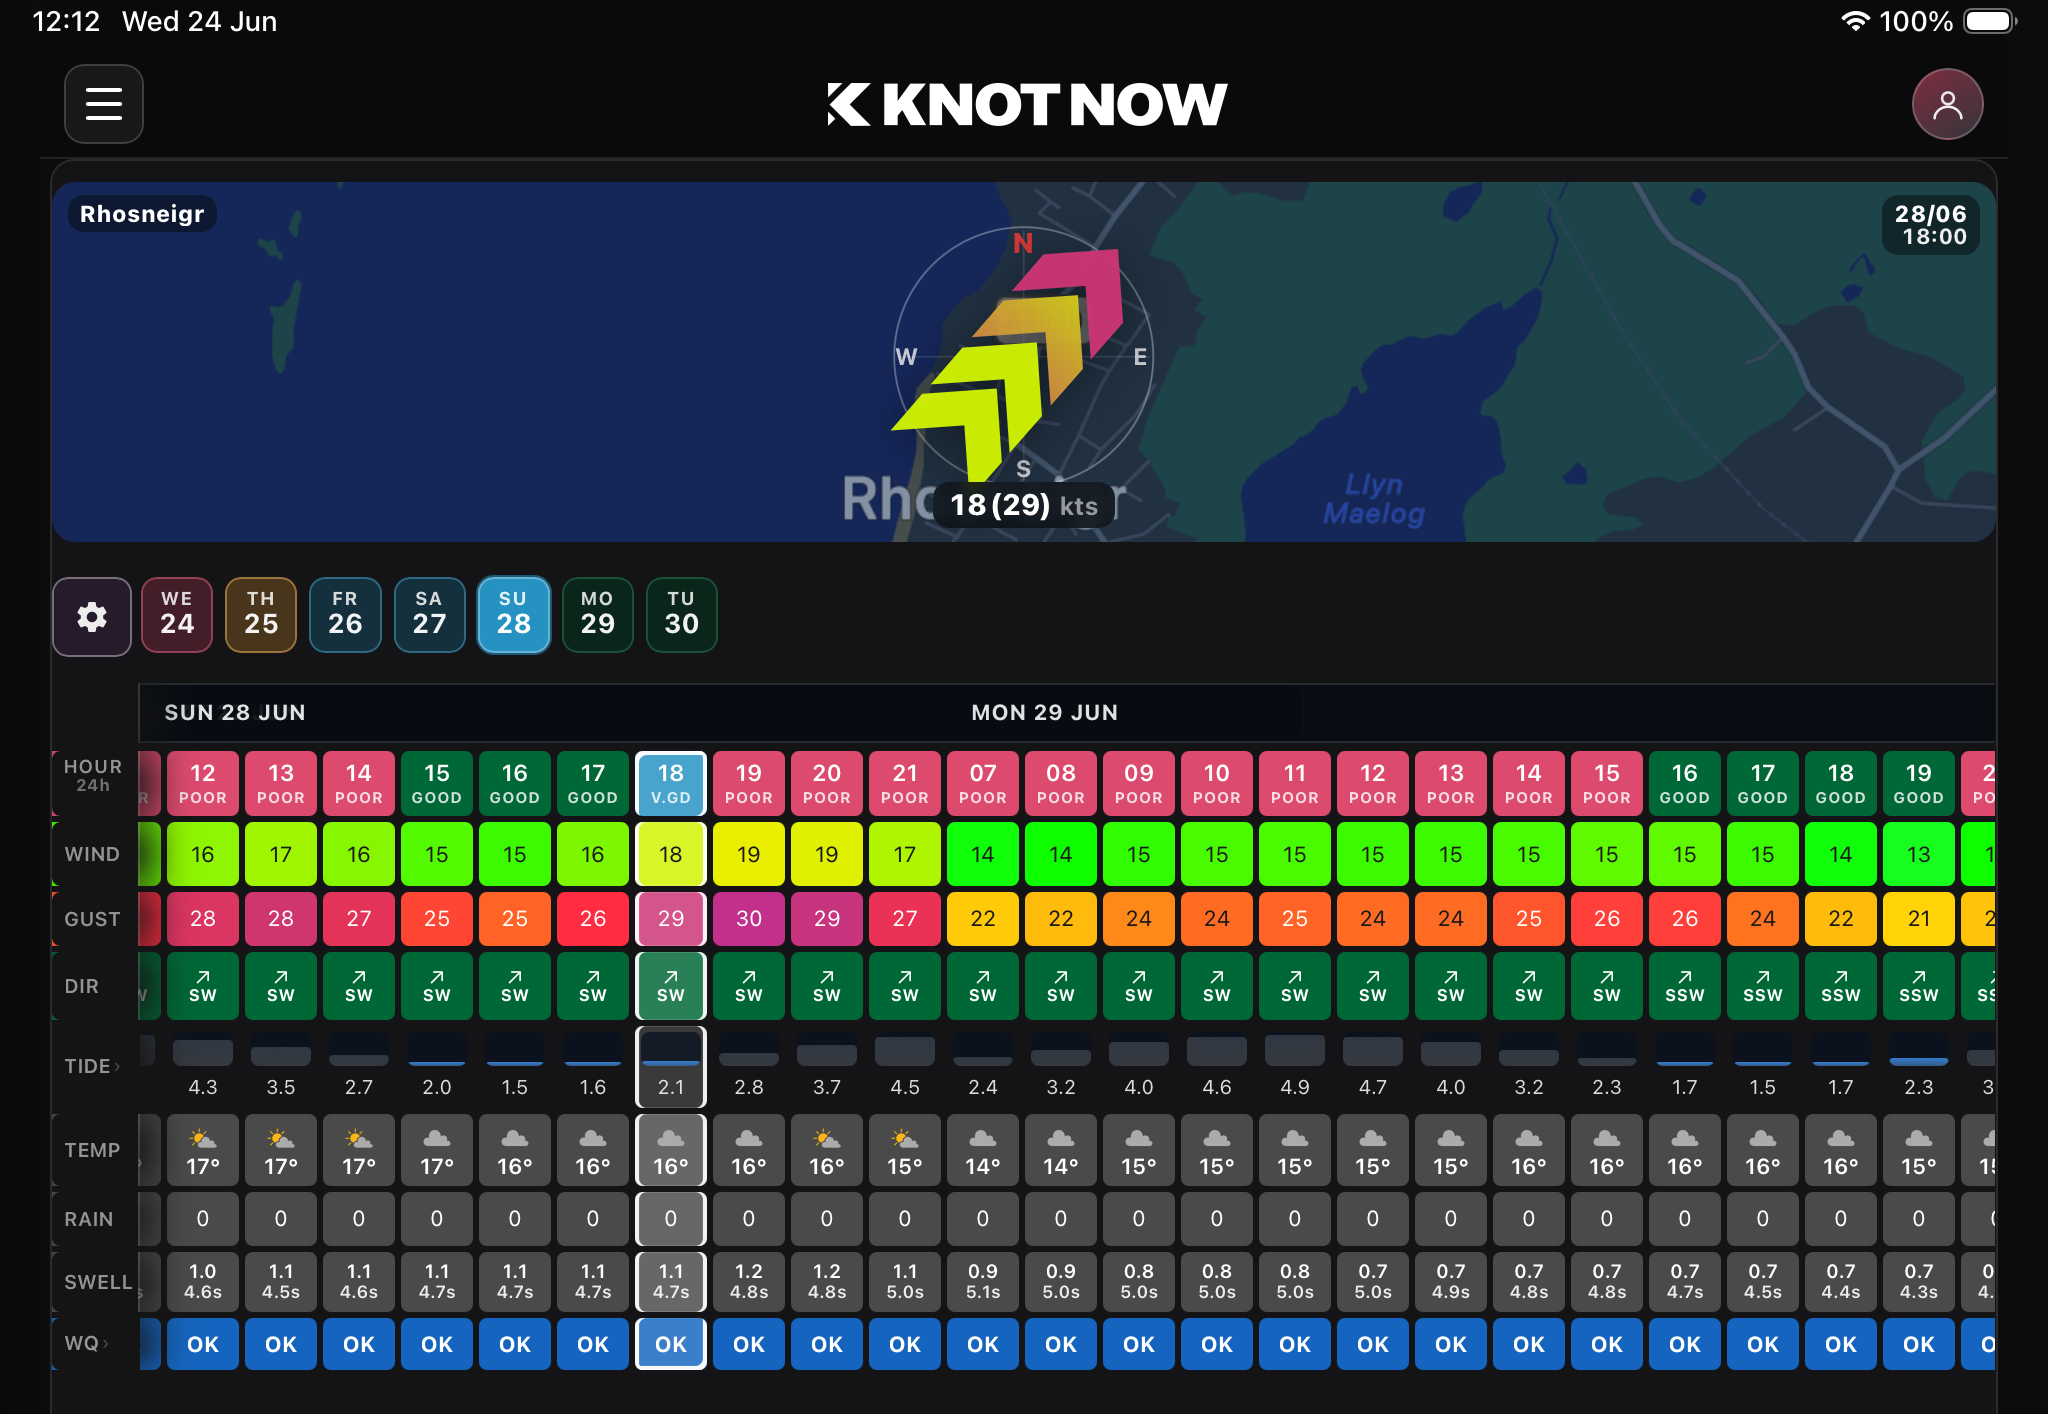This screenshot has height=1414, width=2048.
Task: Select tide bar showing 4.3
Action: coord(203,1052)
